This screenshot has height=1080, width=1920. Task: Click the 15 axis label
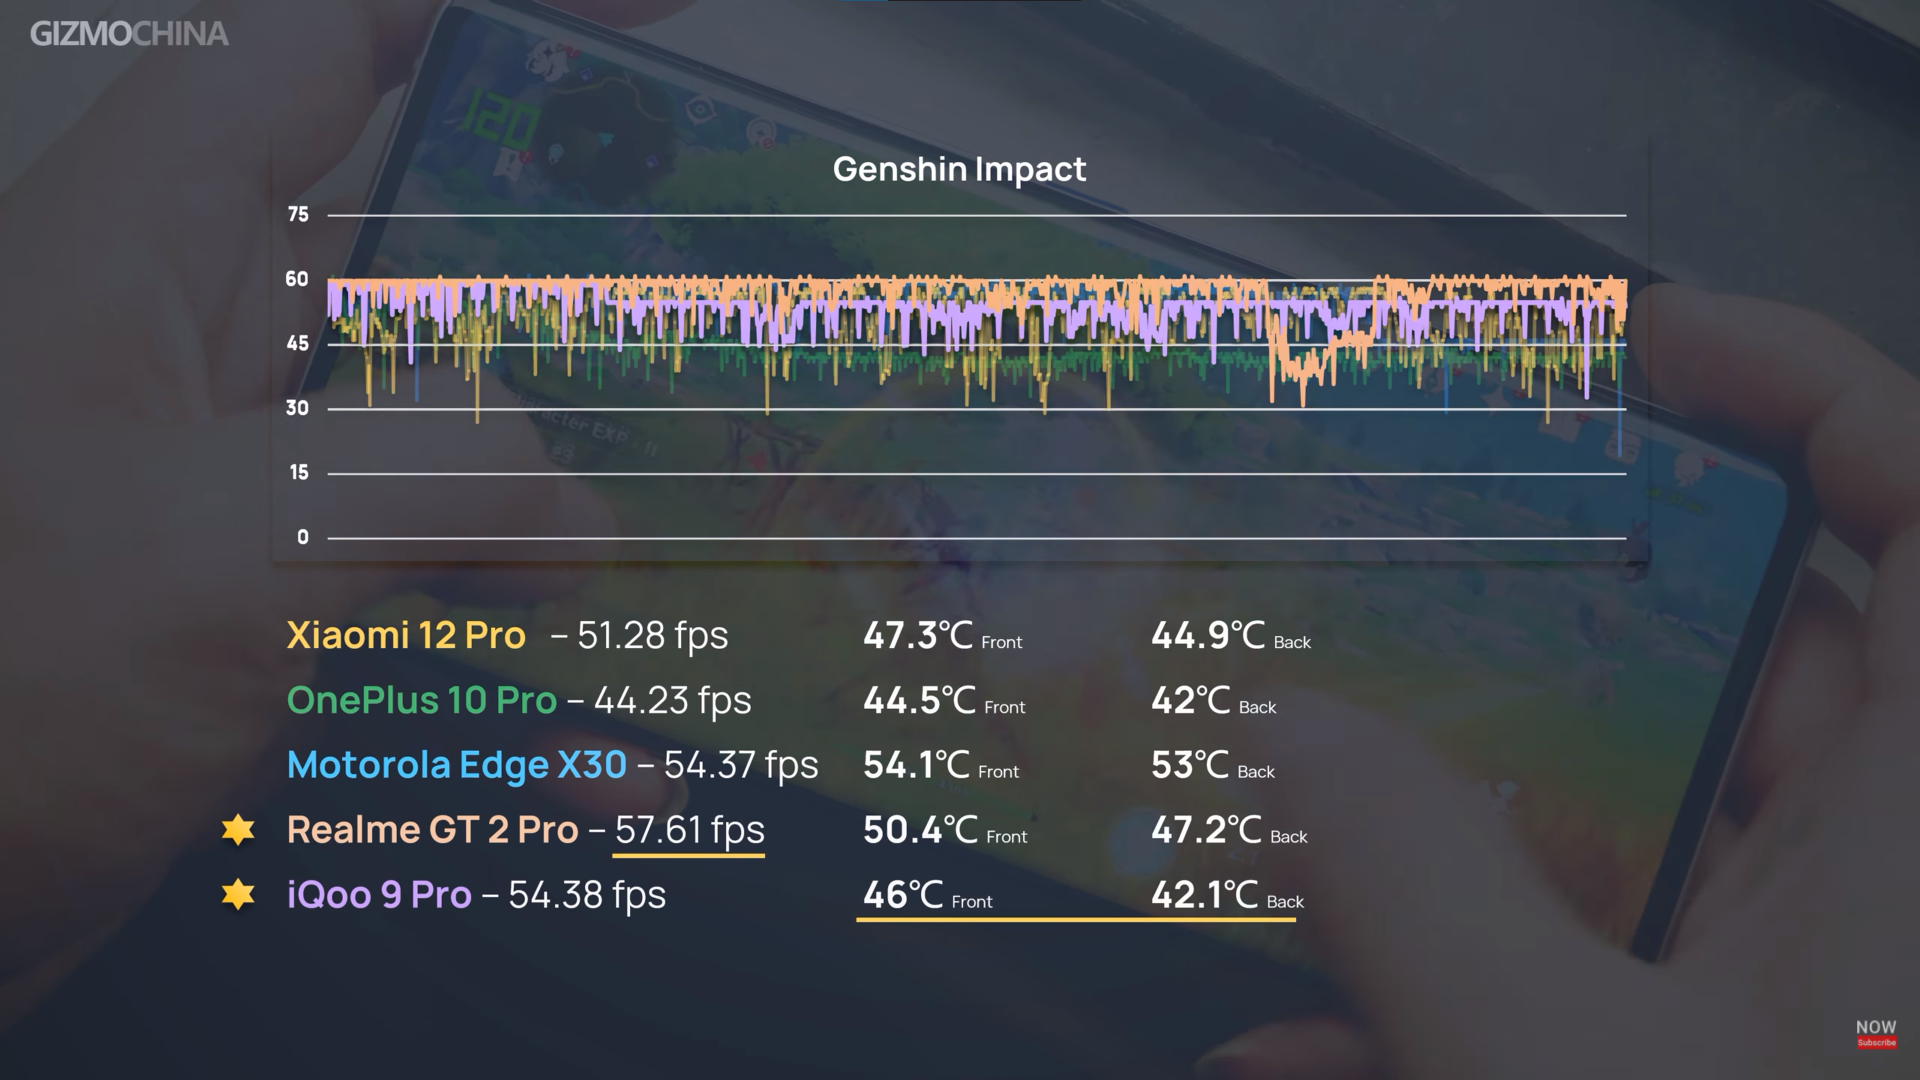299,473
